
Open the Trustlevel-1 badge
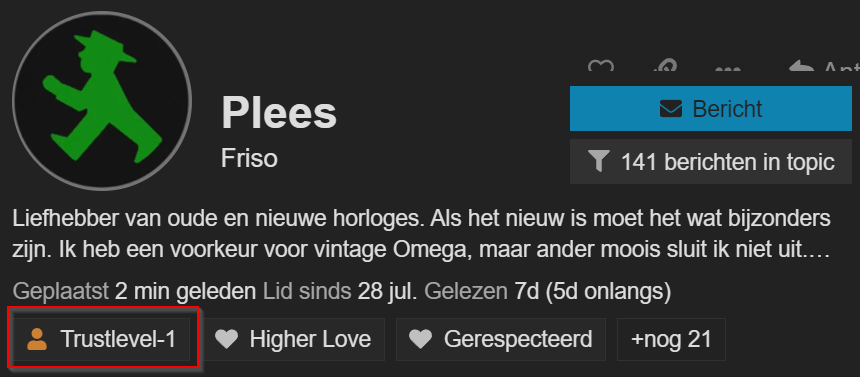[x=101, y=339]
